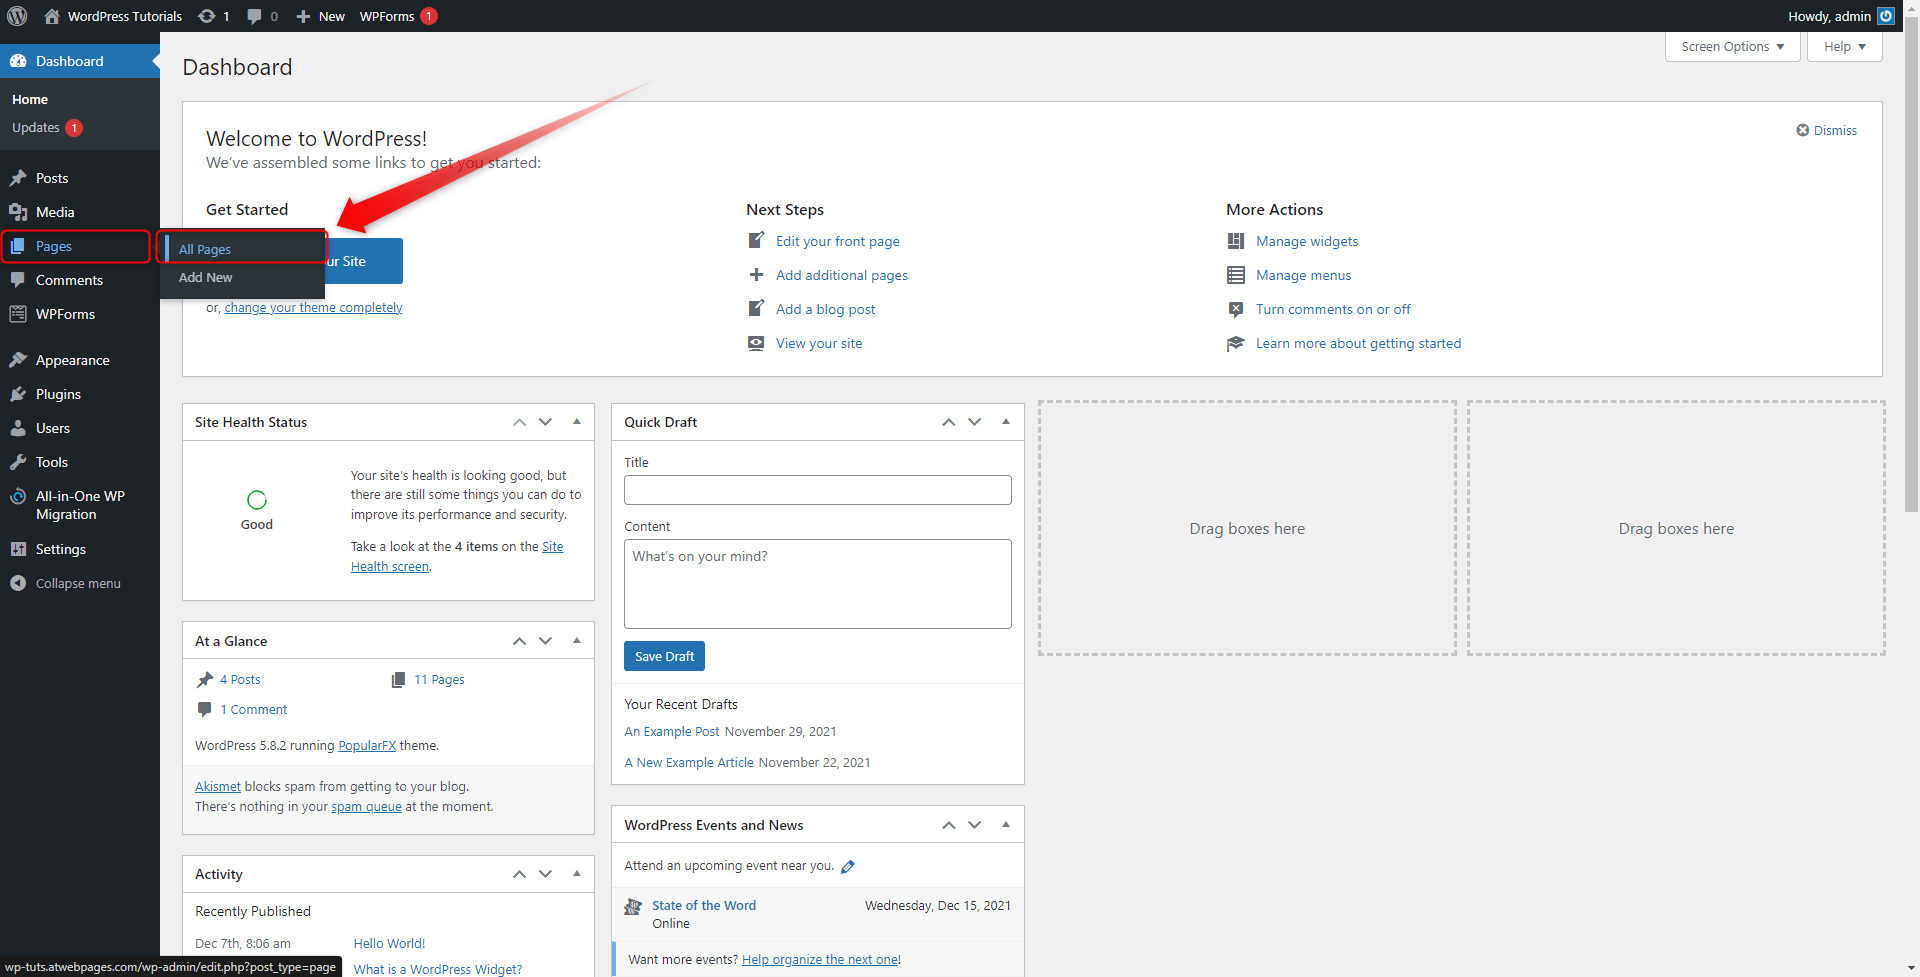Open comments bubble in admin bar
Screen dimensions: 1920x977
point(262,16)
